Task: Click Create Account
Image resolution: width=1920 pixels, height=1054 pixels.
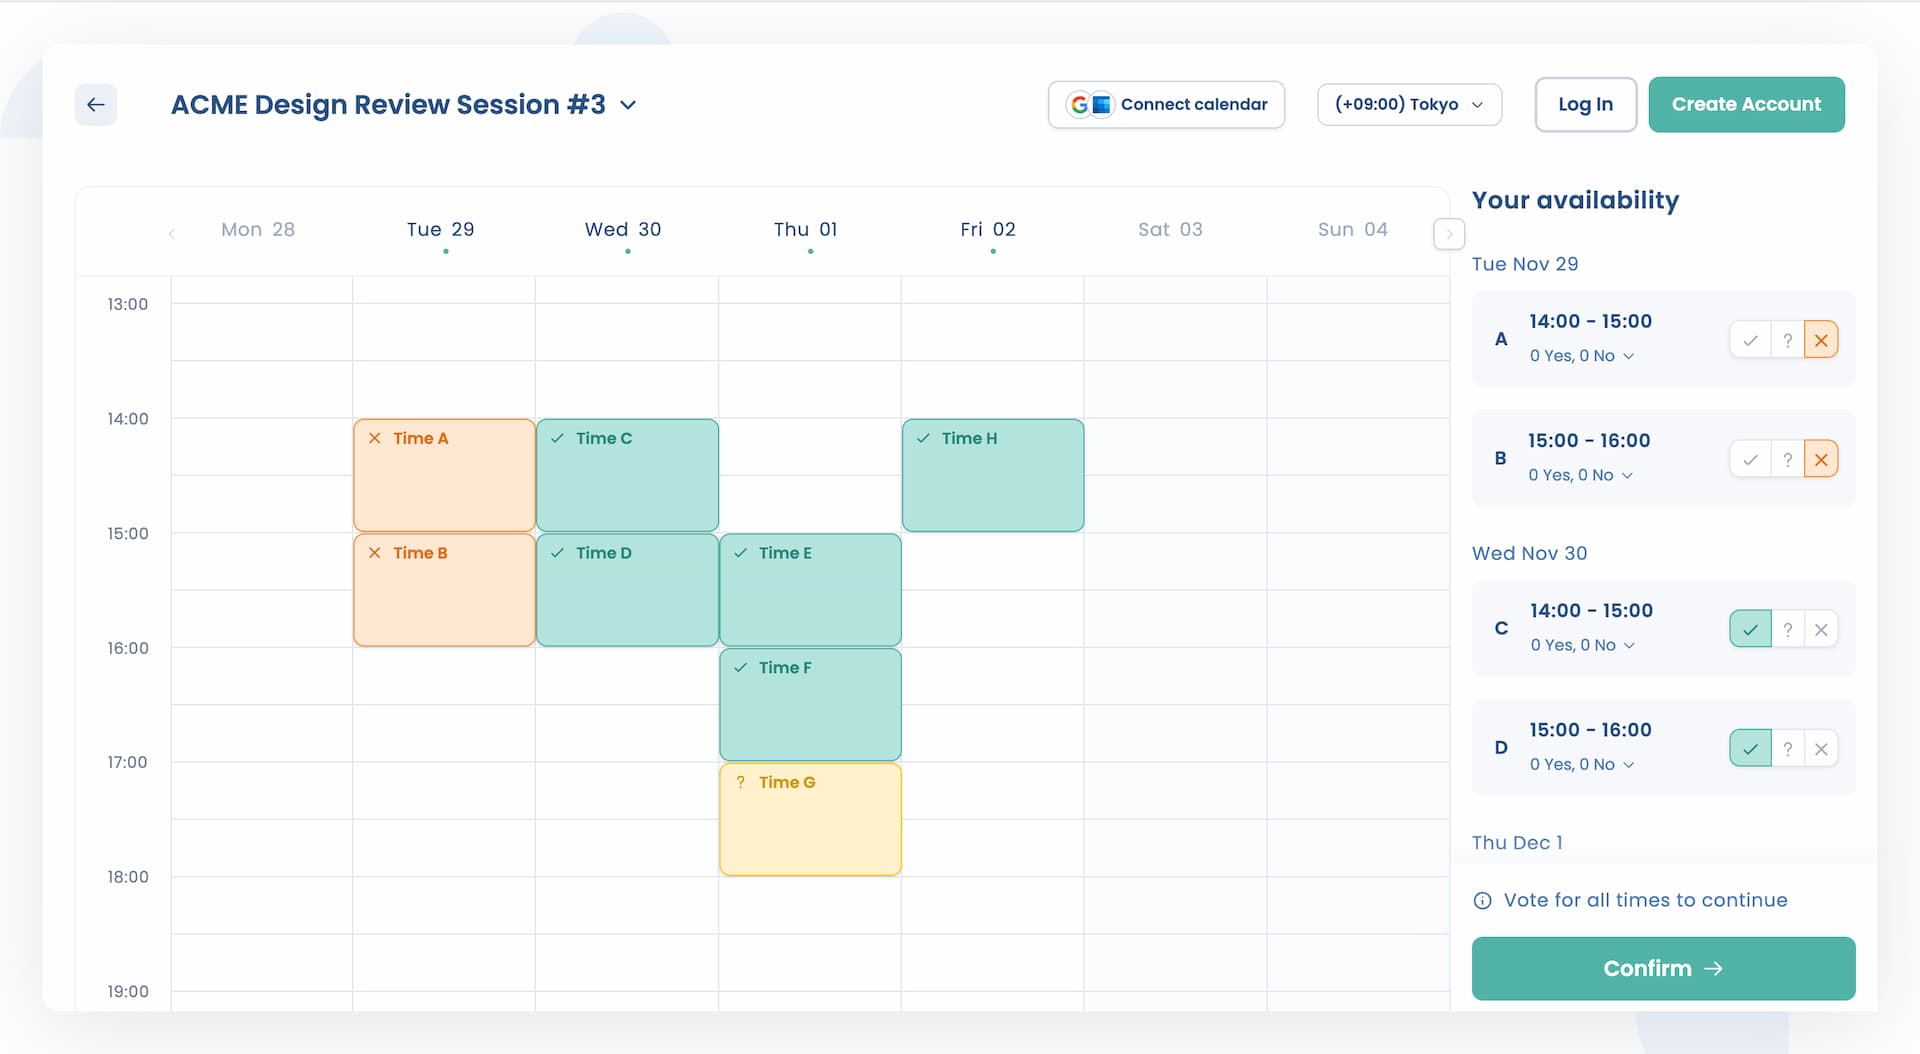Action: pos(1747,104)
